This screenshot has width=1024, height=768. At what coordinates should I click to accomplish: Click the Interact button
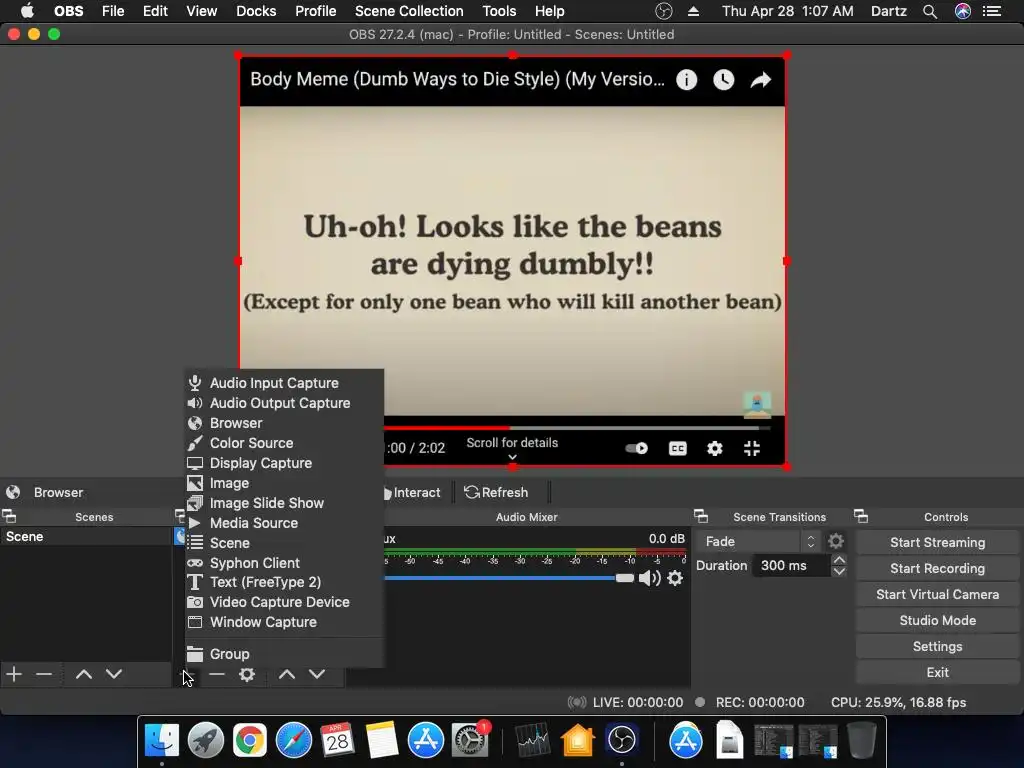tap(411, 492)
